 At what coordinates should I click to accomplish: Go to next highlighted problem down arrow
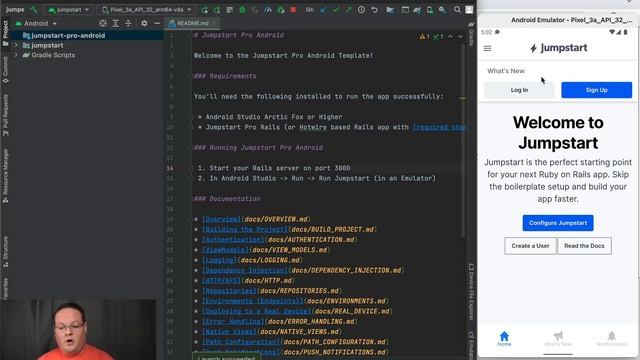point(460,37)
